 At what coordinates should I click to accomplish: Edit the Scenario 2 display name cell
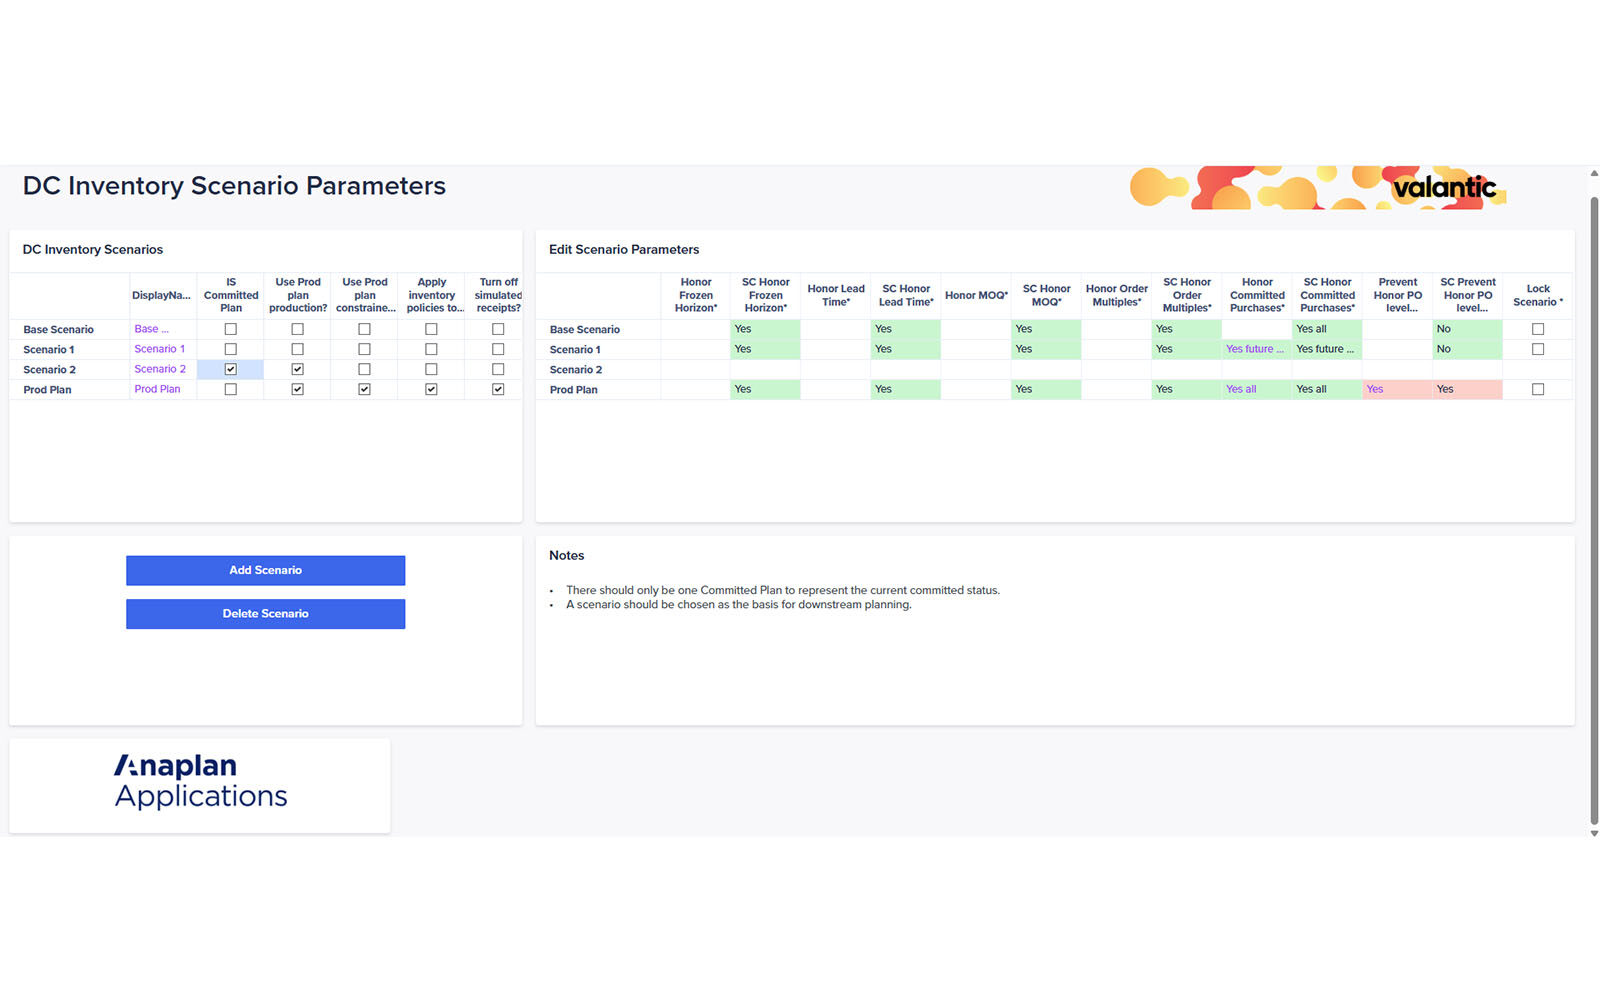click(161, 369)
